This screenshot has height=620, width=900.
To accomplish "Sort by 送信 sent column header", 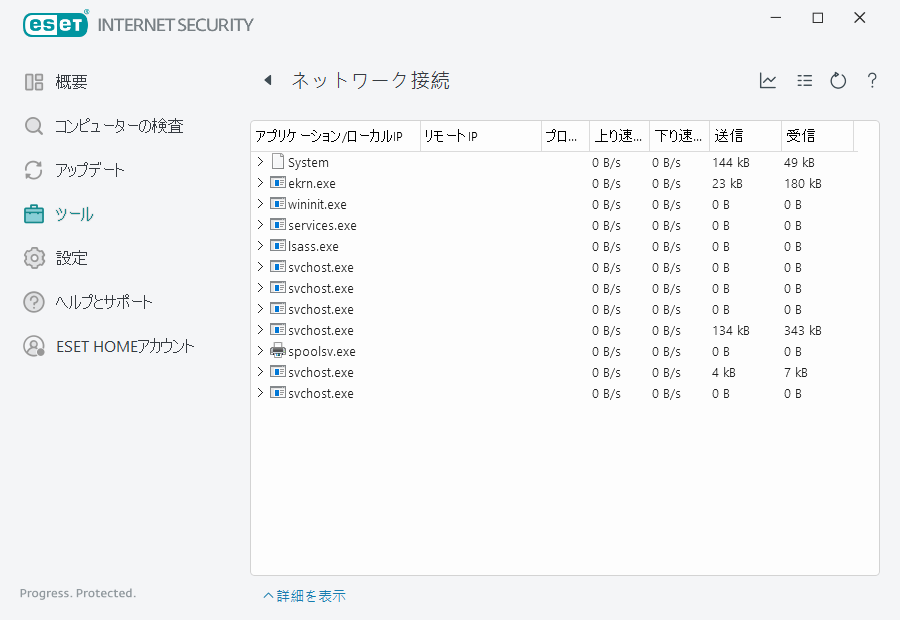I will point(746,136).
